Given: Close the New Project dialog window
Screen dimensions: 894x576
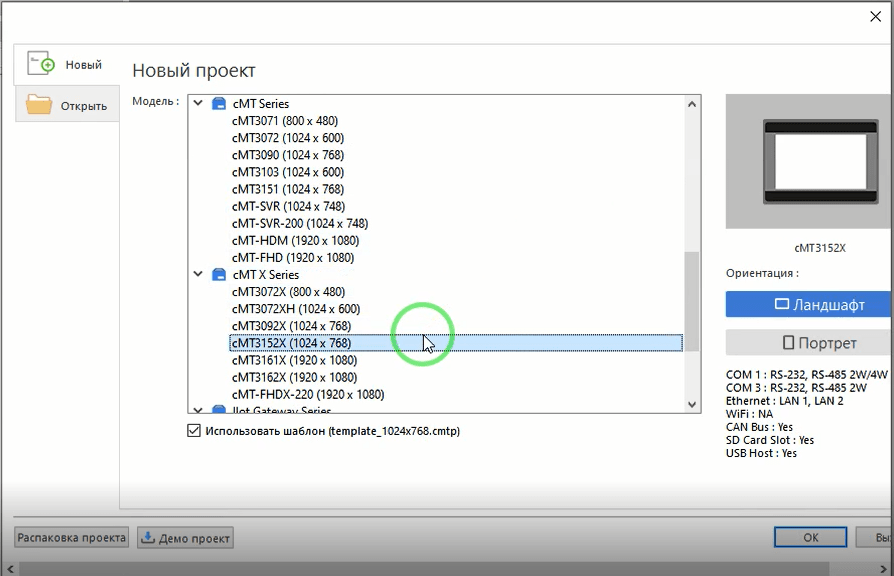Looking at the screenshot, I should pyautogui.click(x=877, y=14).
